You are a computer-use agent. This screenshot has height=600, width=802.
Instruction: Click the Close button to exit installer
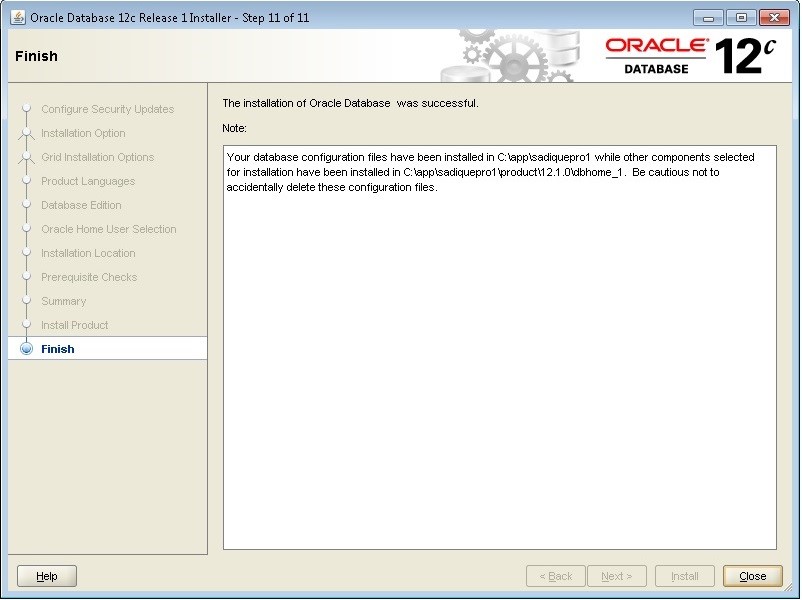point(752,576)
